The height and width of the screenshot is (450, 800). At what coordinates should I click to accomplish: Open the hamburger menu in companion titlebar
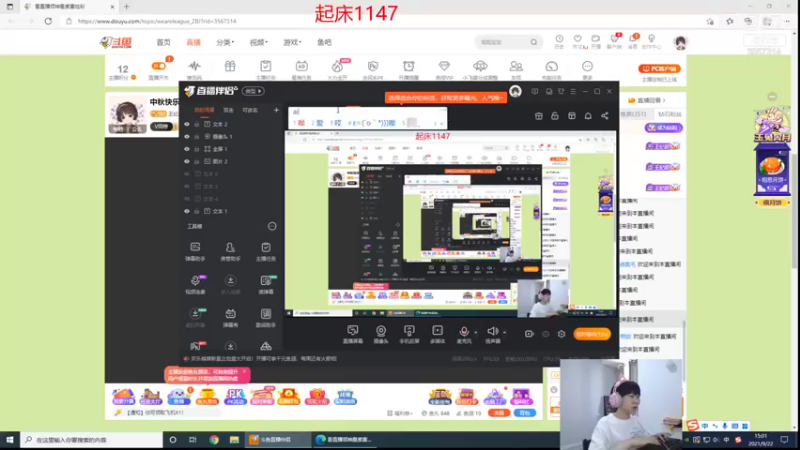pos(573,91)
